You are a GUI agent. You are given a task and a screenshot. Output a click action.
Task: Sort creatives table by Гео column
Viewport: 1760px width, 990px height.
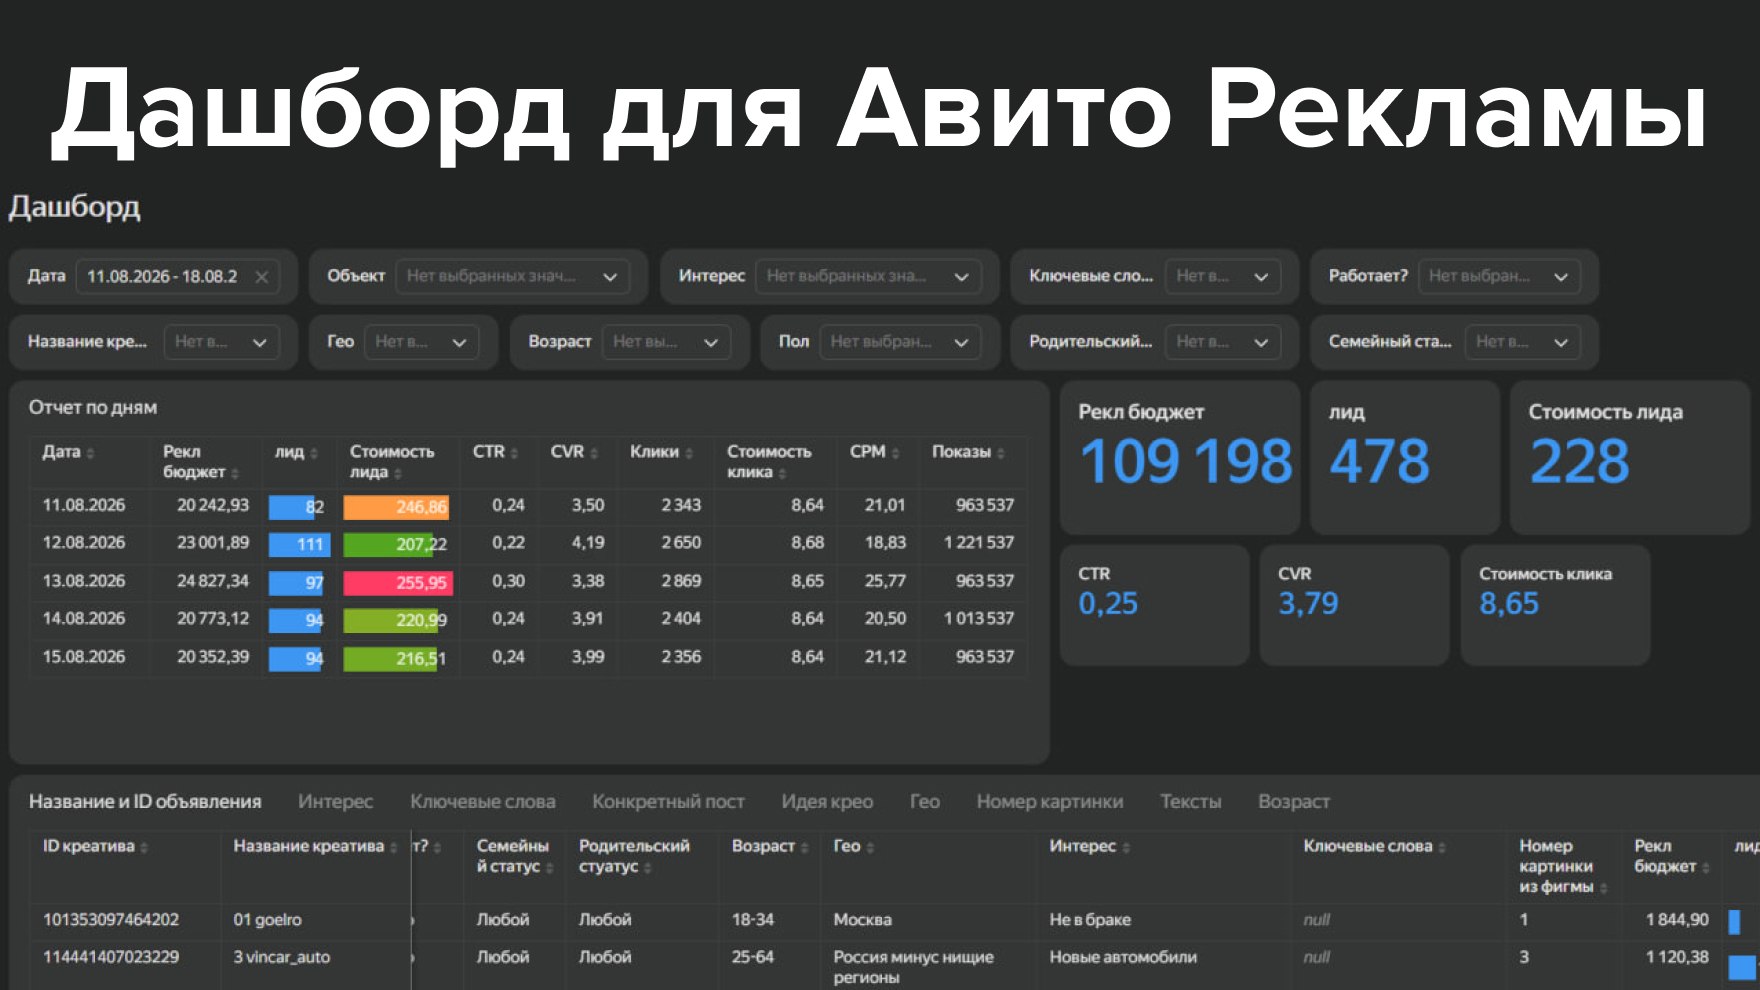point(854,846)
